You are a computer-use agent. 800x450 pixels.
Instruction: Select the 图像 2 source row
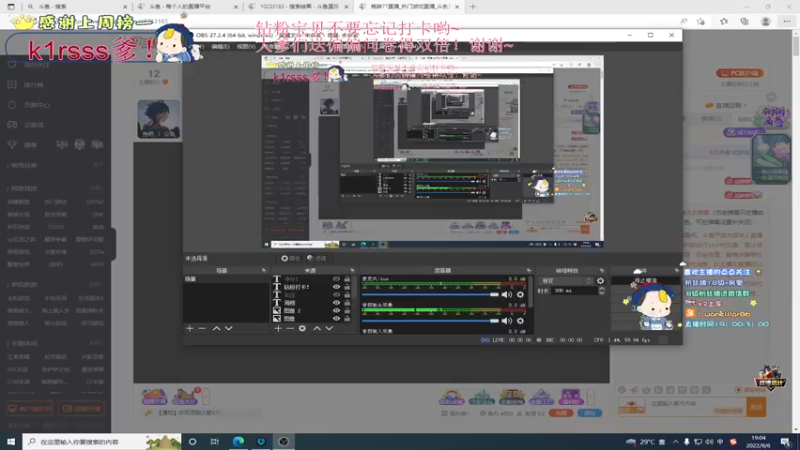pyautogui.click(x=311, y=311)
